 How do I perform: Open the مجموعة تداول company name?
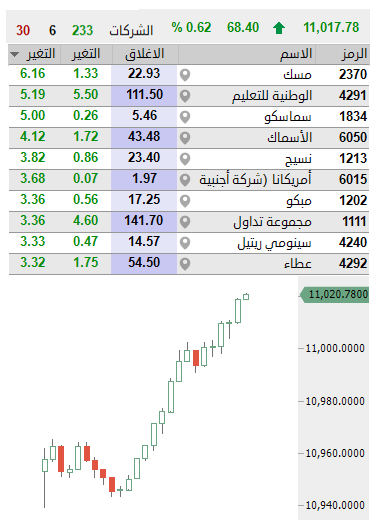point(272,222)
